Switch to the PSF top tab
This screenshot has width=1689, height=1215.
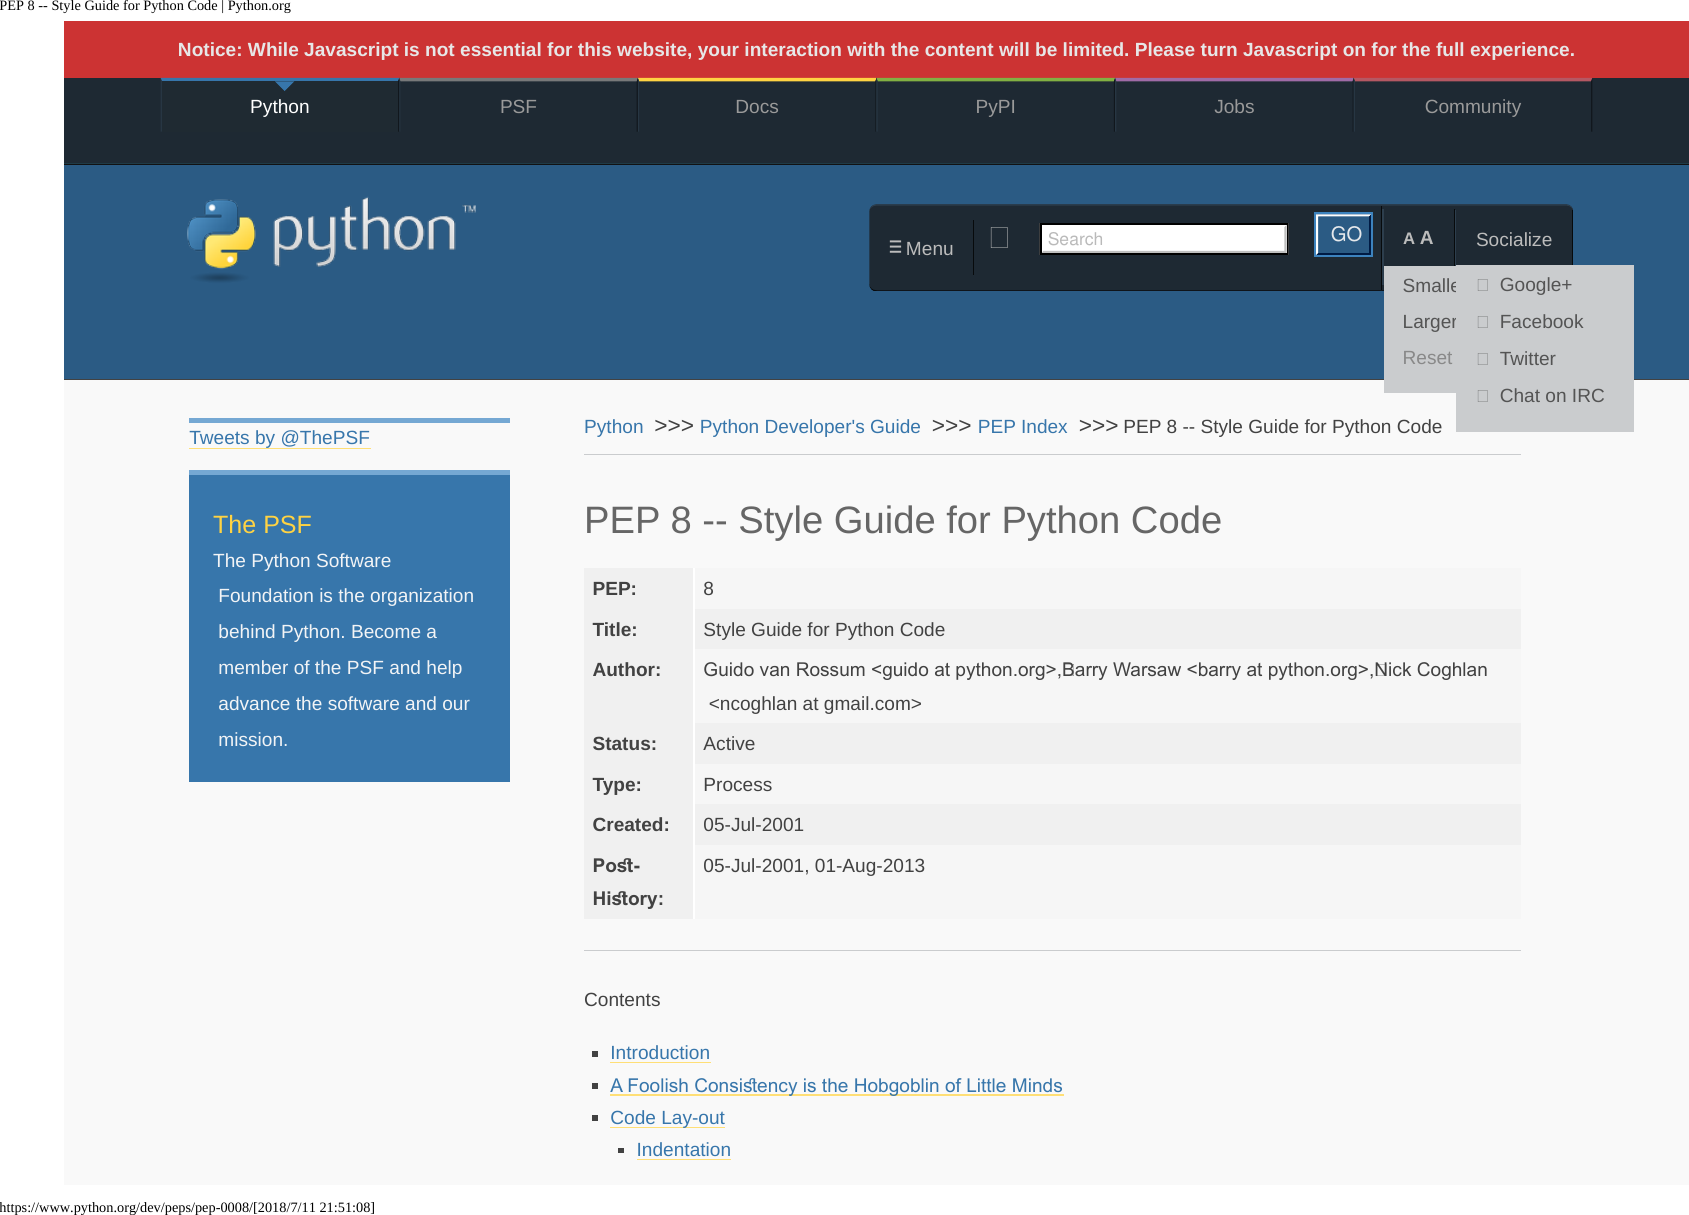click(518, 107)
